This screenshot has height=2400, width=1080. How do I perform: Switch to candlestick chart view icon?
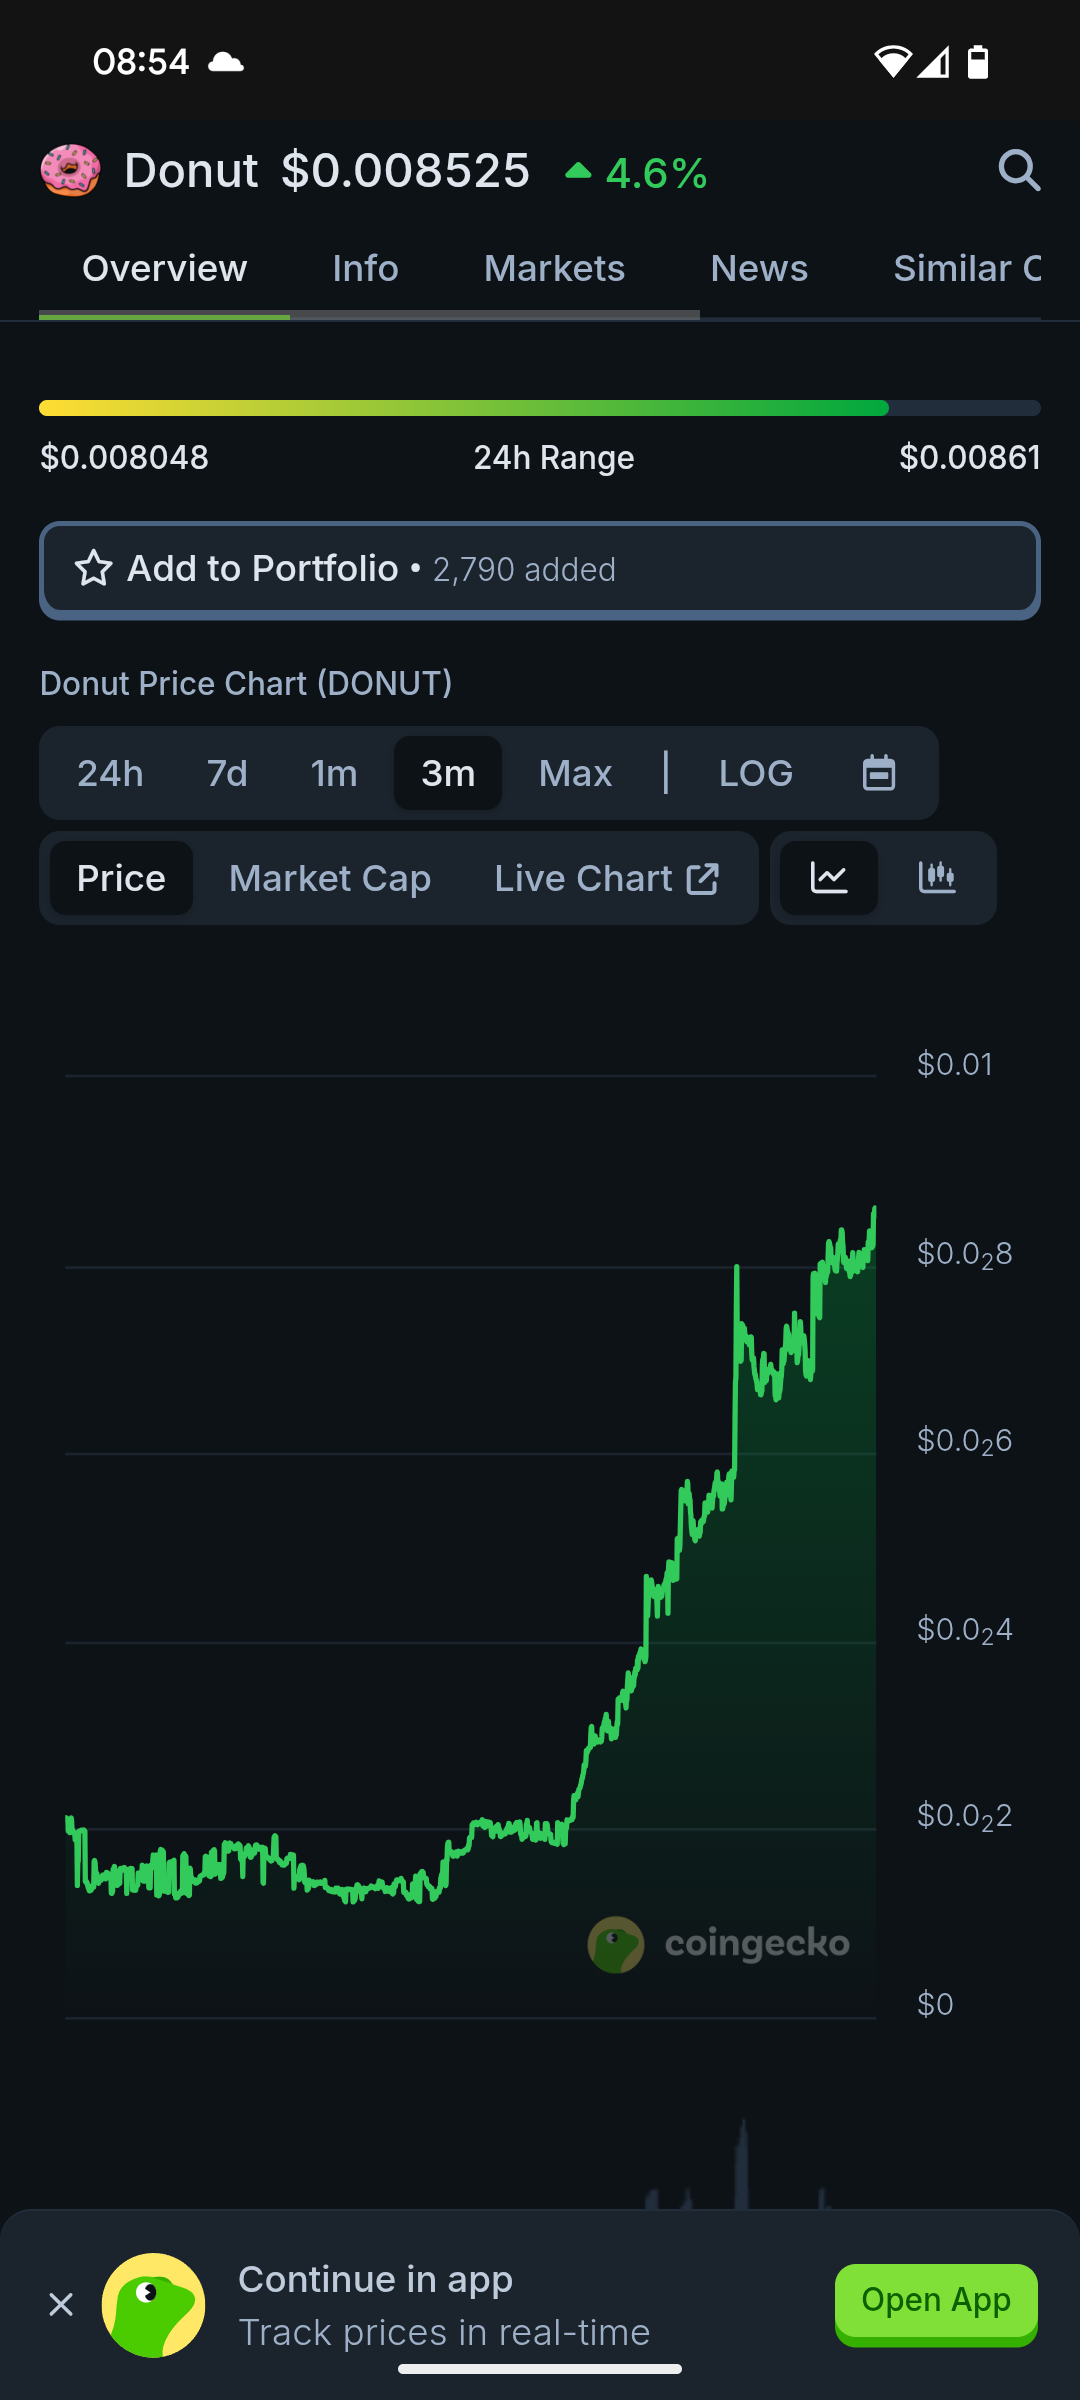[x=937, y=878]
